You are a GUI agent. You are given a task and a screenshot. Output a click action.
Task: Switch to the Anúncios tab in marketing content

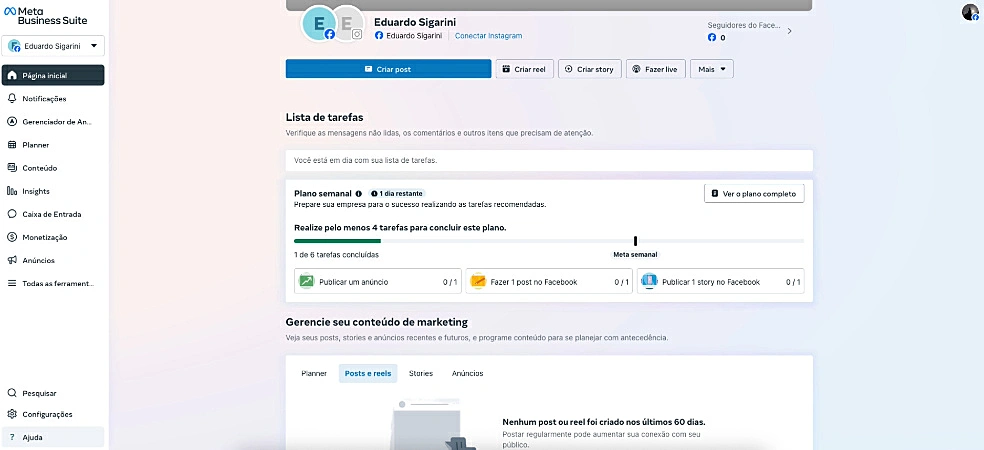click(x=468, y=373)
